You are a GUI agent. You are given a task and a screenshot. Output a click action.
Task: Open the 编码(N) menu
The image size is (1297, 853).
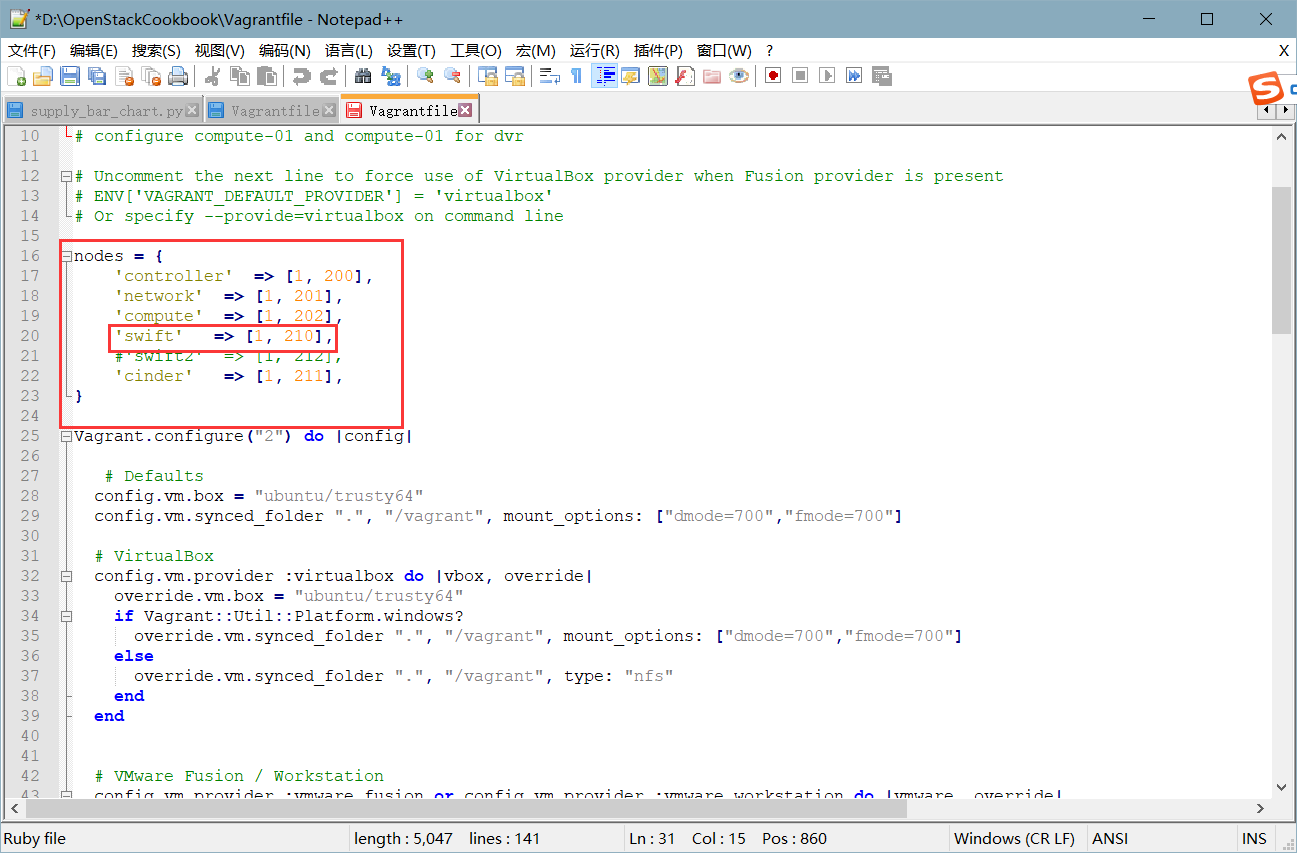284,50
